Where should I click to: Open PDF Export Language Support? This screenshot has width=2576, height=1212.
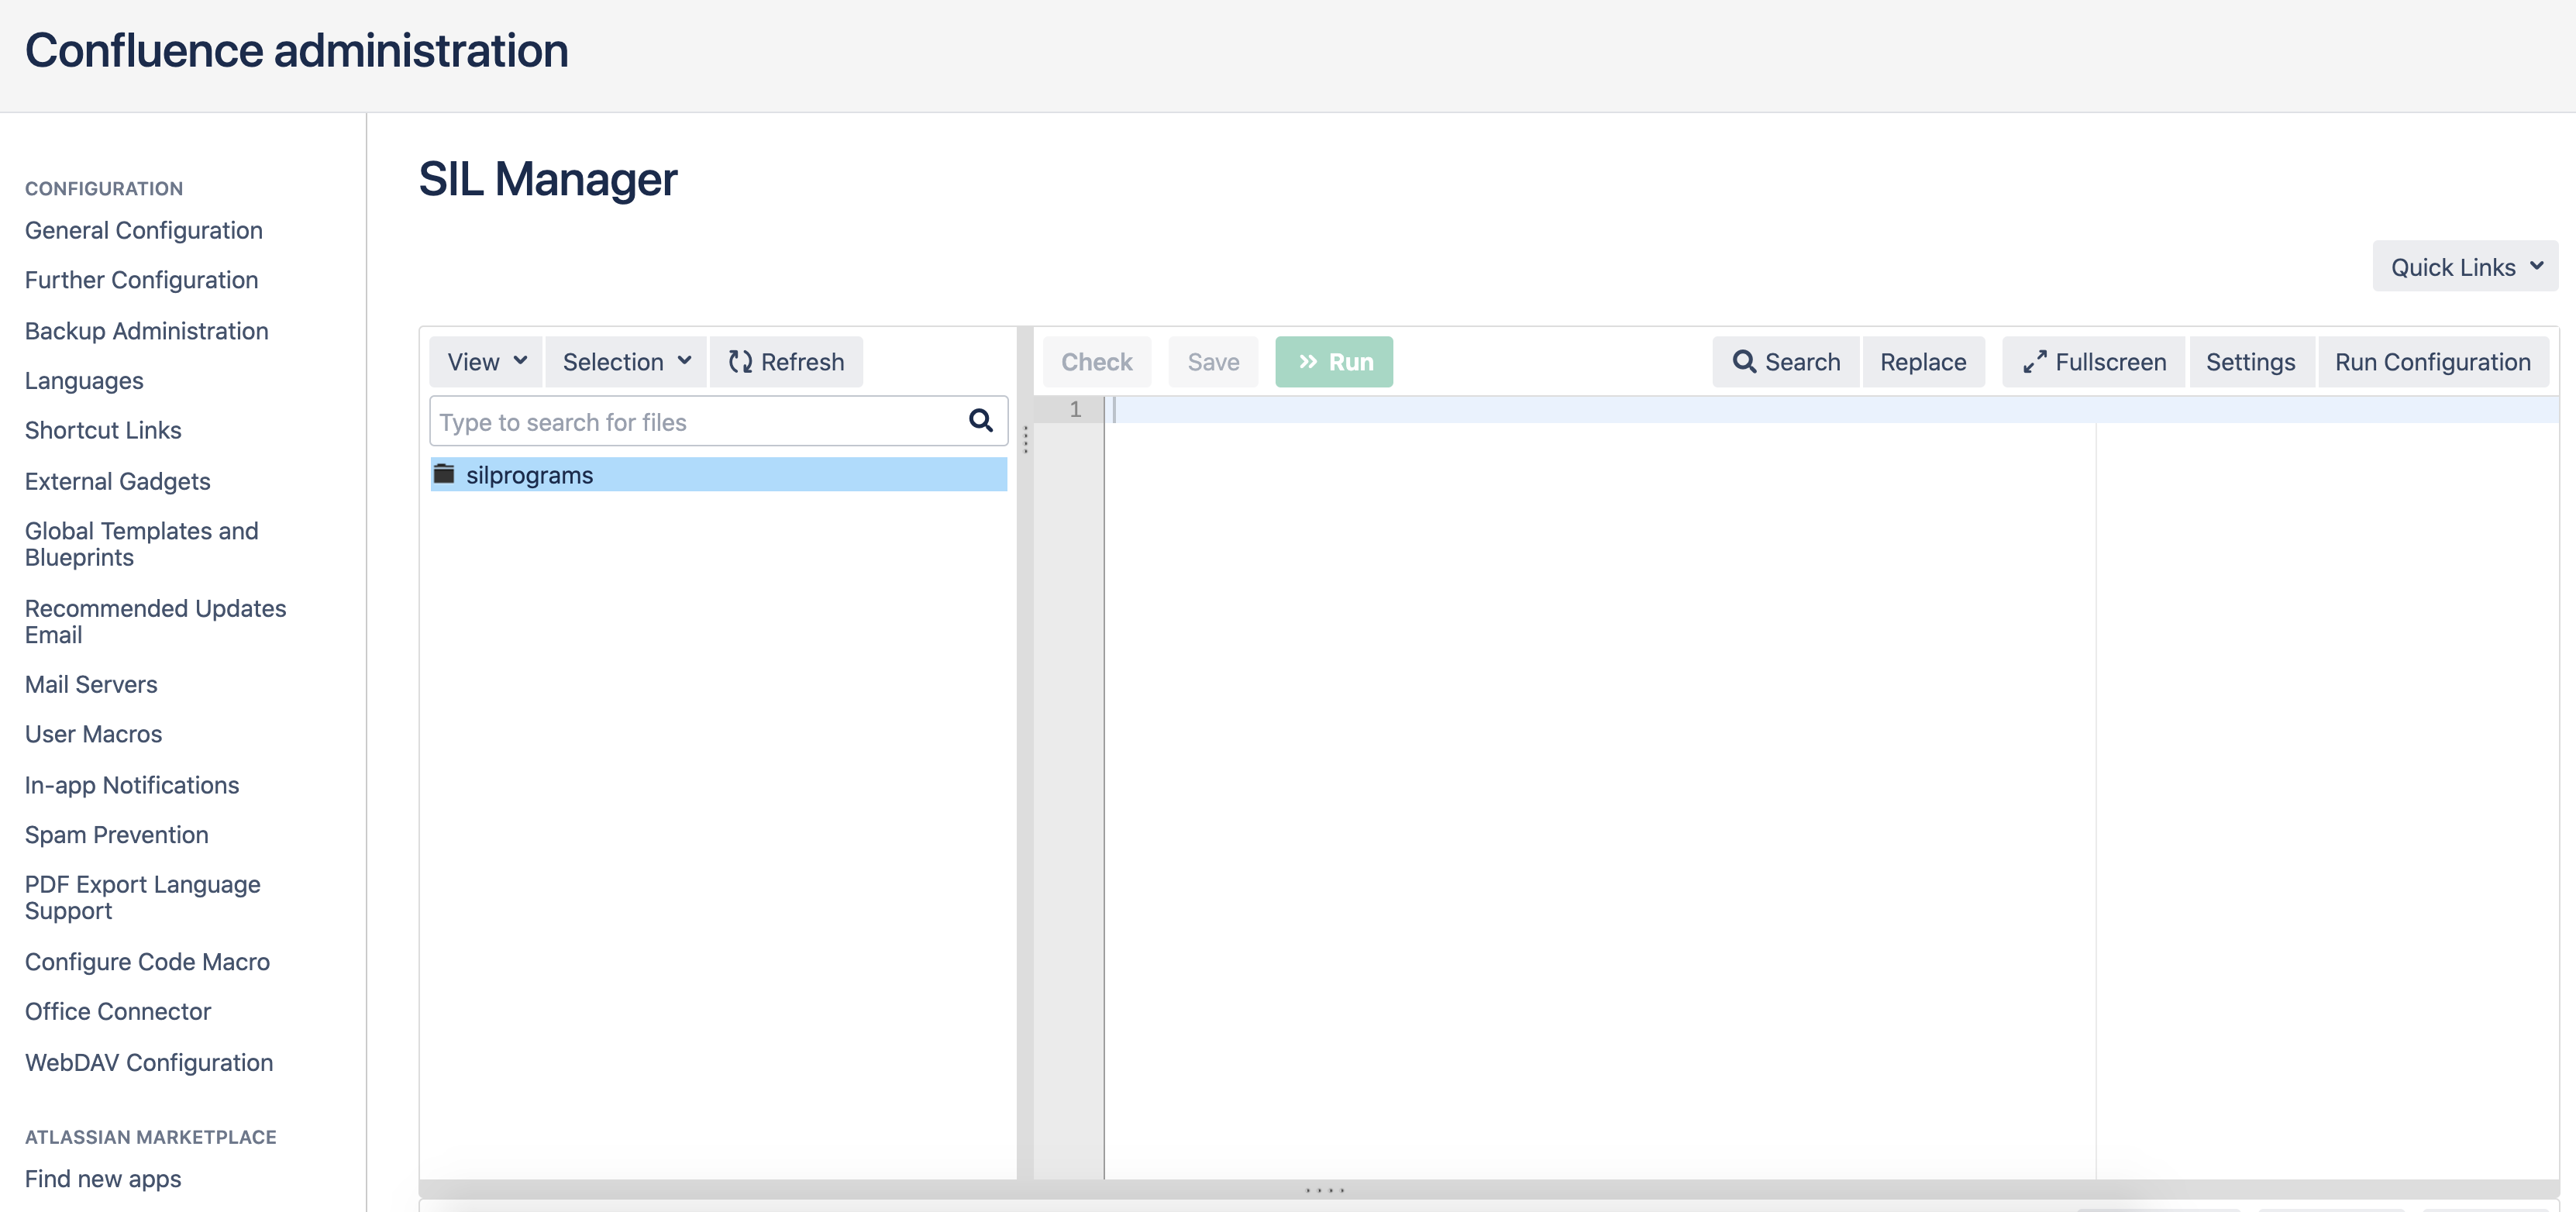pos(143,897)
